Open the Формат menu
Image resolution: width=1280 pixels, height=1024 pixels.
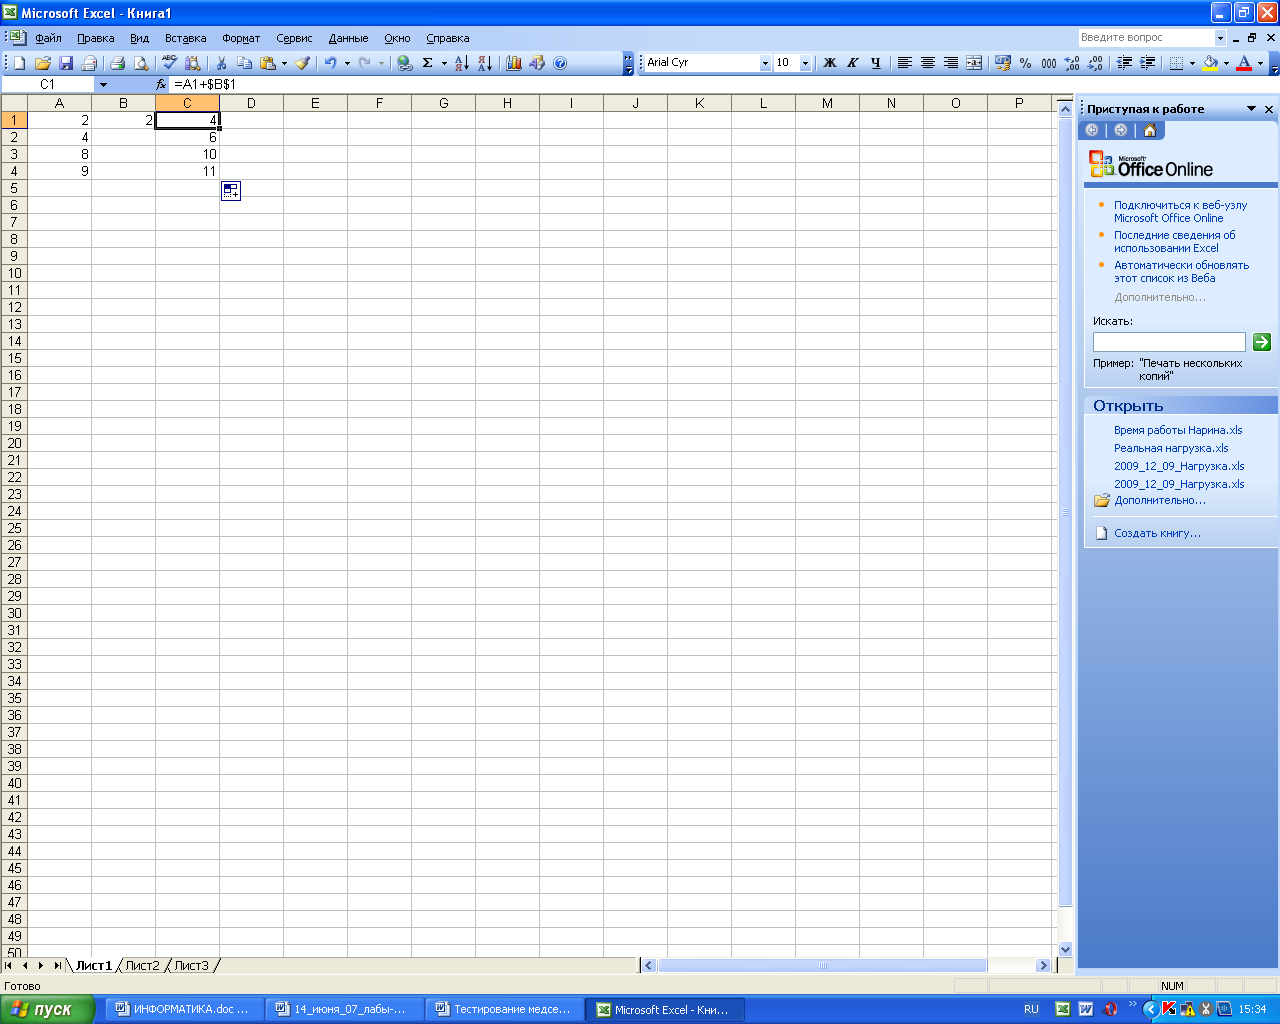241,38
